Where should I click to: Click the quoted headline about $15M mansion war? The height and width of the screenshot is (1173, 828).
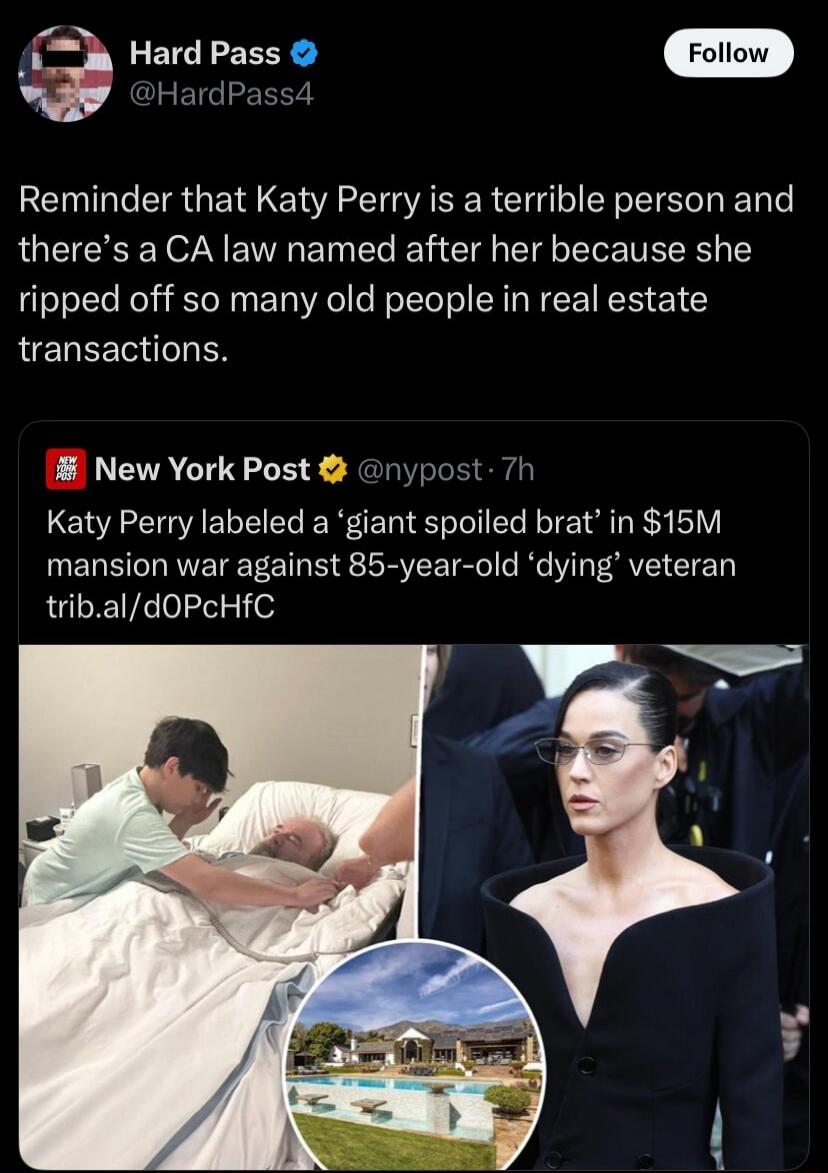coord(391,543)
